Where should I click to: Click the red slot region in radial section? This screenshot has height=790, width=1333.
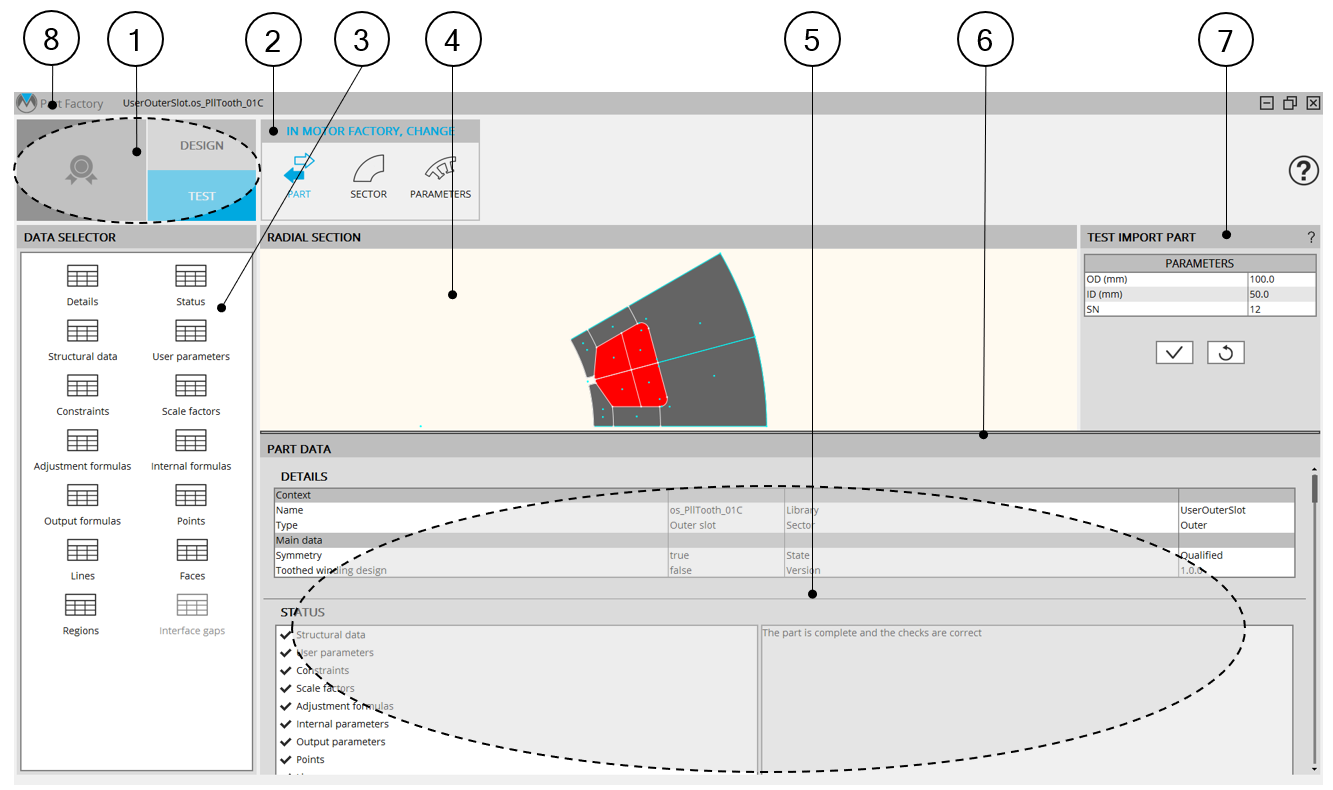click(x=630, y=365)
